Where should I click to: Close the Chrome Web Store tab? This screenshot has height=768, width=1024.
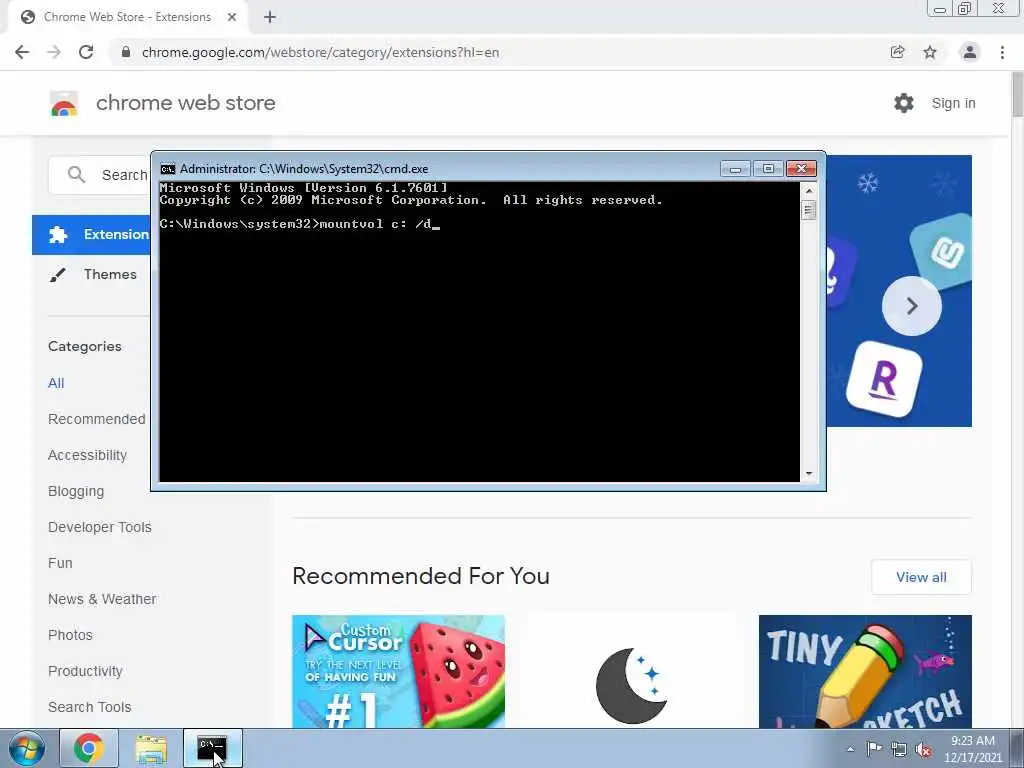click(x=232, y=17)
